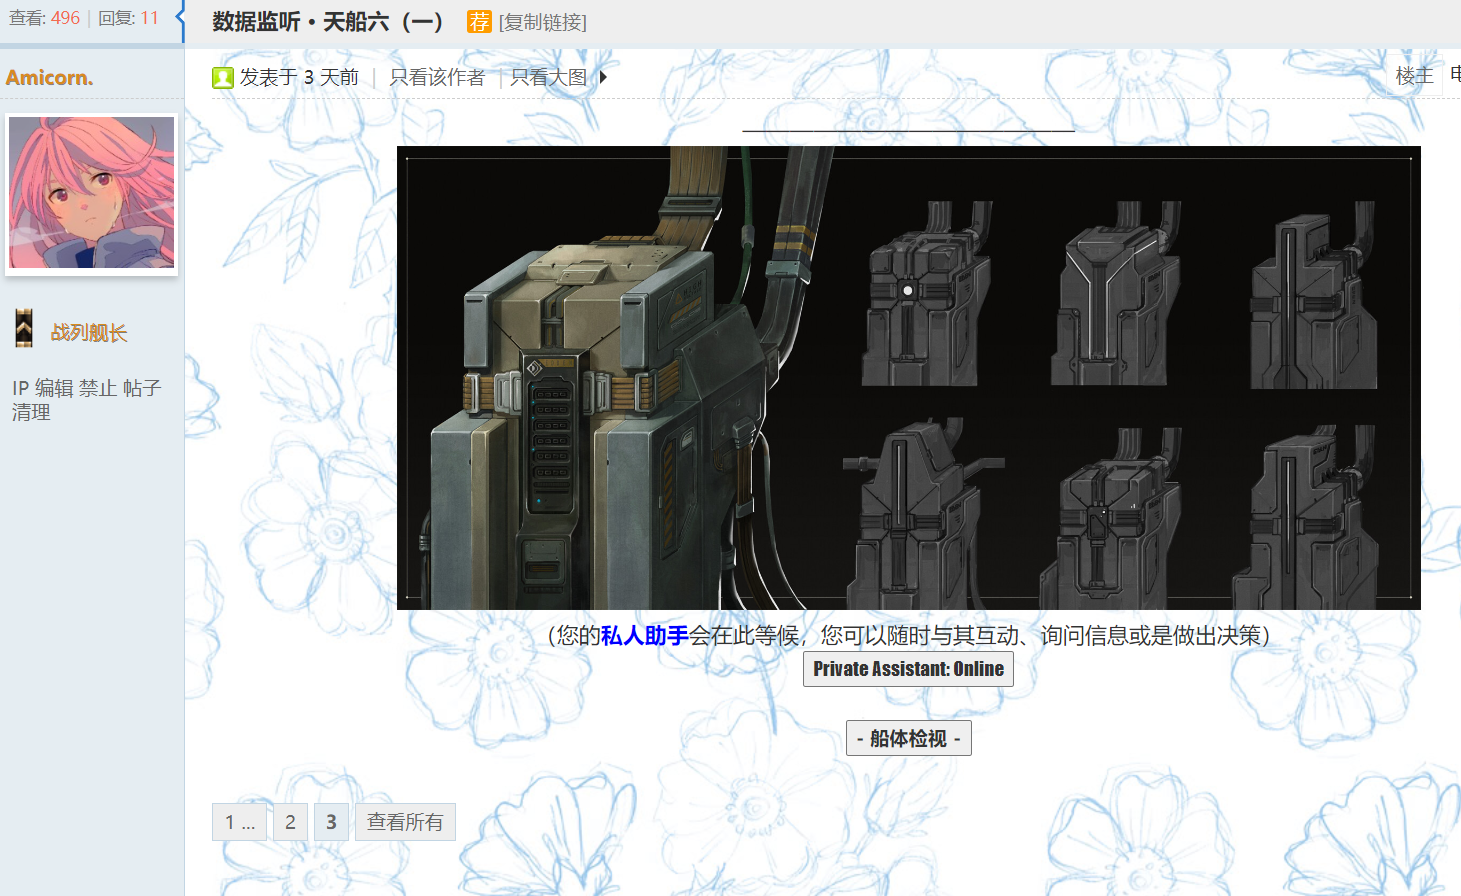Click the rank insignia icon beside 战列舰长
Viewport: 1461px width, 896px height.
click(24, 329)
